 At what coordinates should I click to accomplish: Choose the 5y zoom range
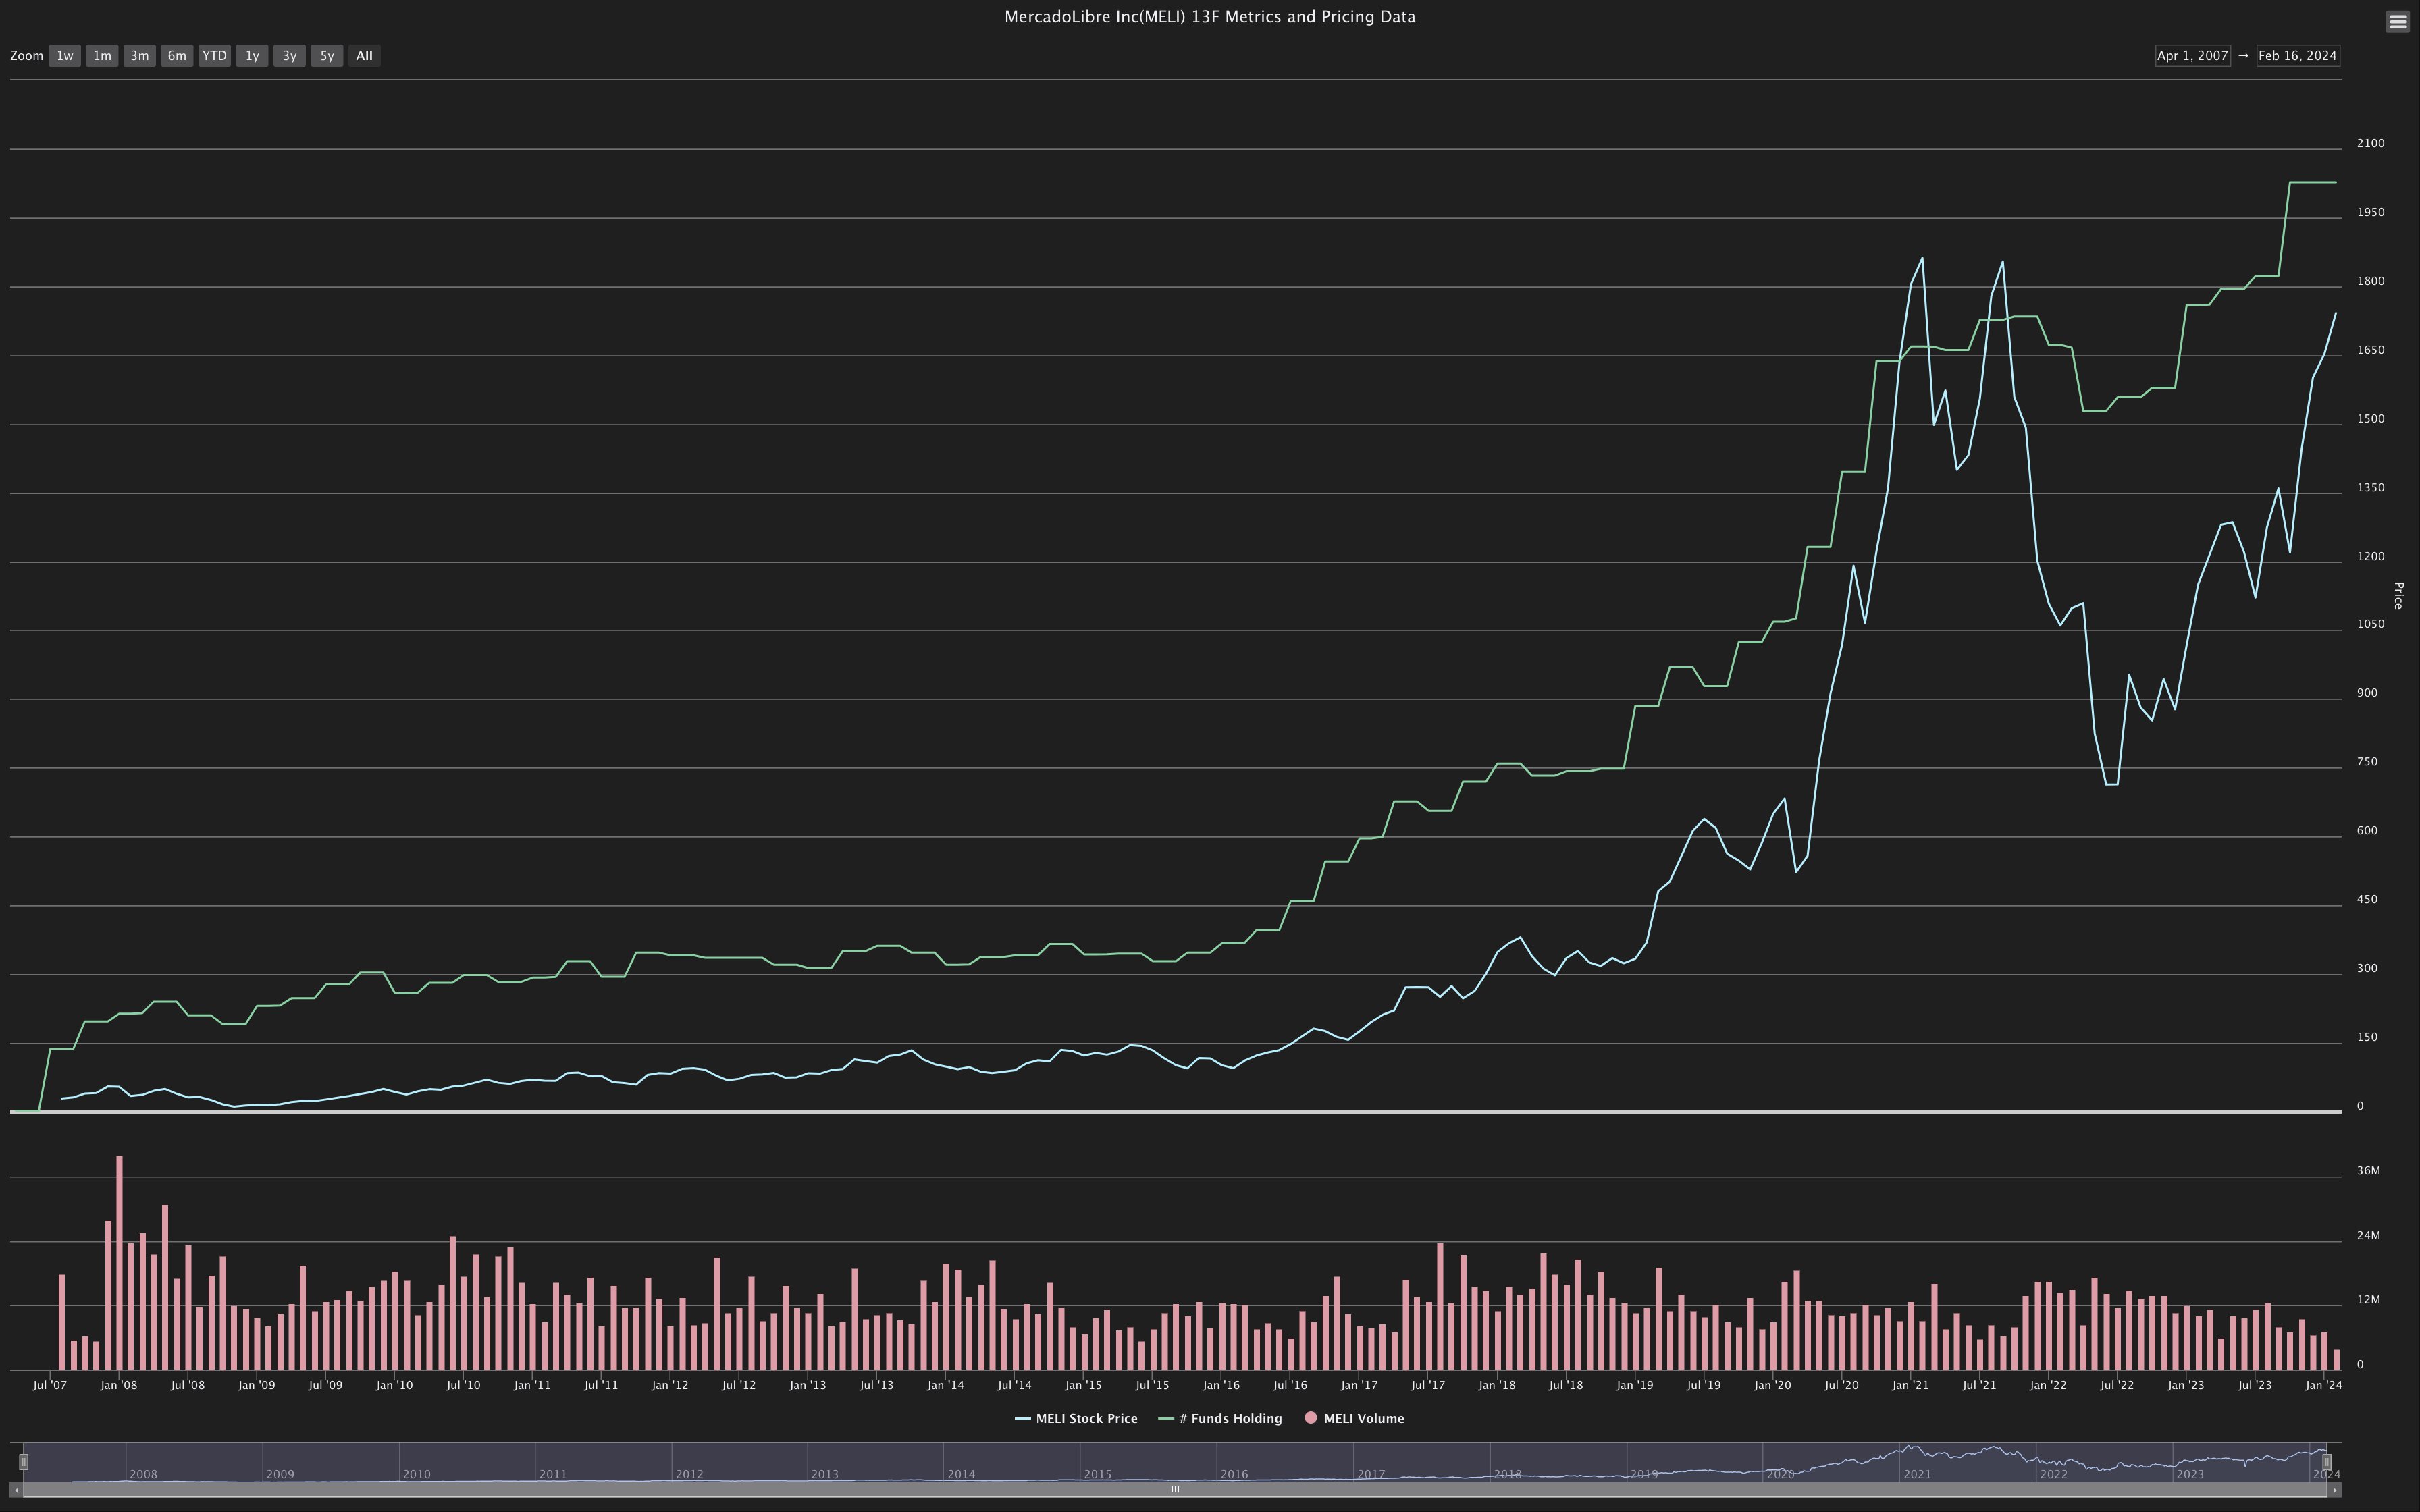tap(327, 56)
